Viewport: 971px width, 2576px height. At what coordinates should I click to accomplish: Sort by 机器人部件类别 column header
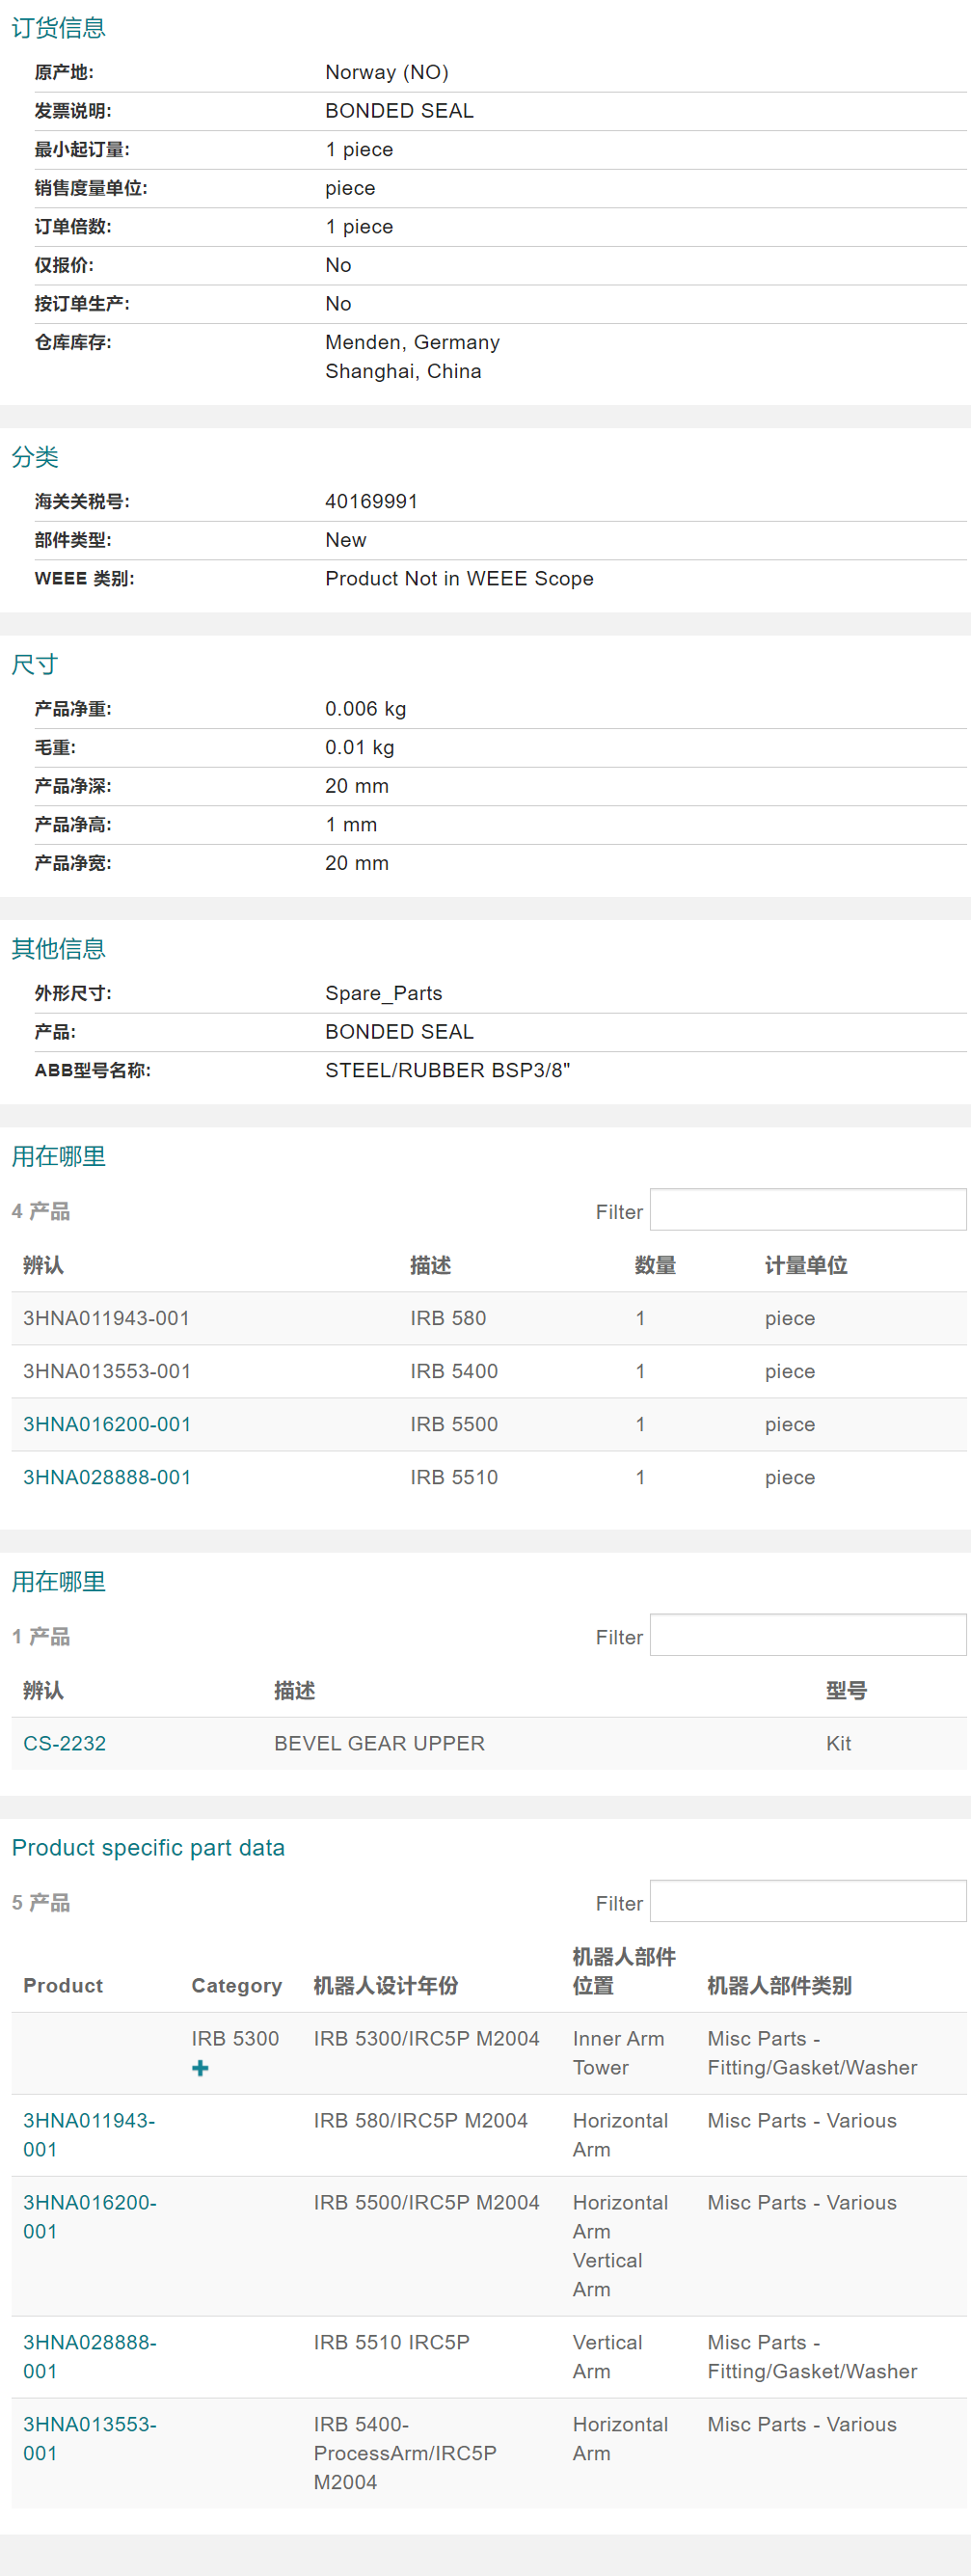(780, 1986)
